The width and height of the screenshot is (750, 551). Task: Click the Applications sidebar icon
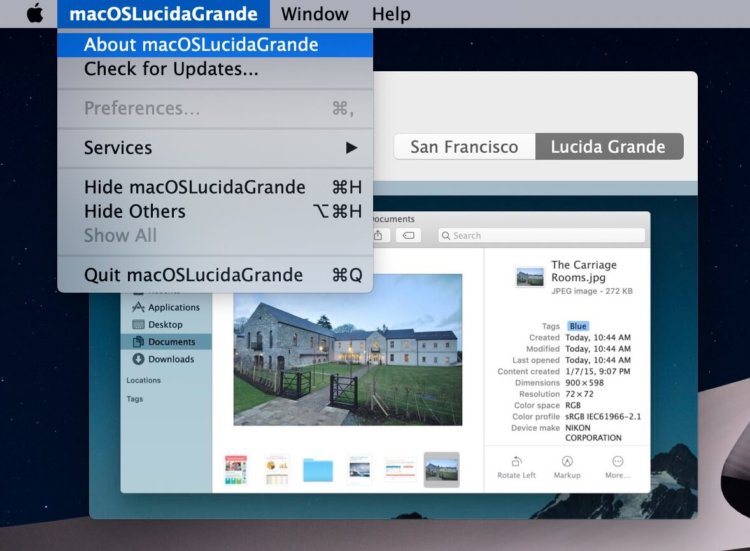[x=138, y=307]
